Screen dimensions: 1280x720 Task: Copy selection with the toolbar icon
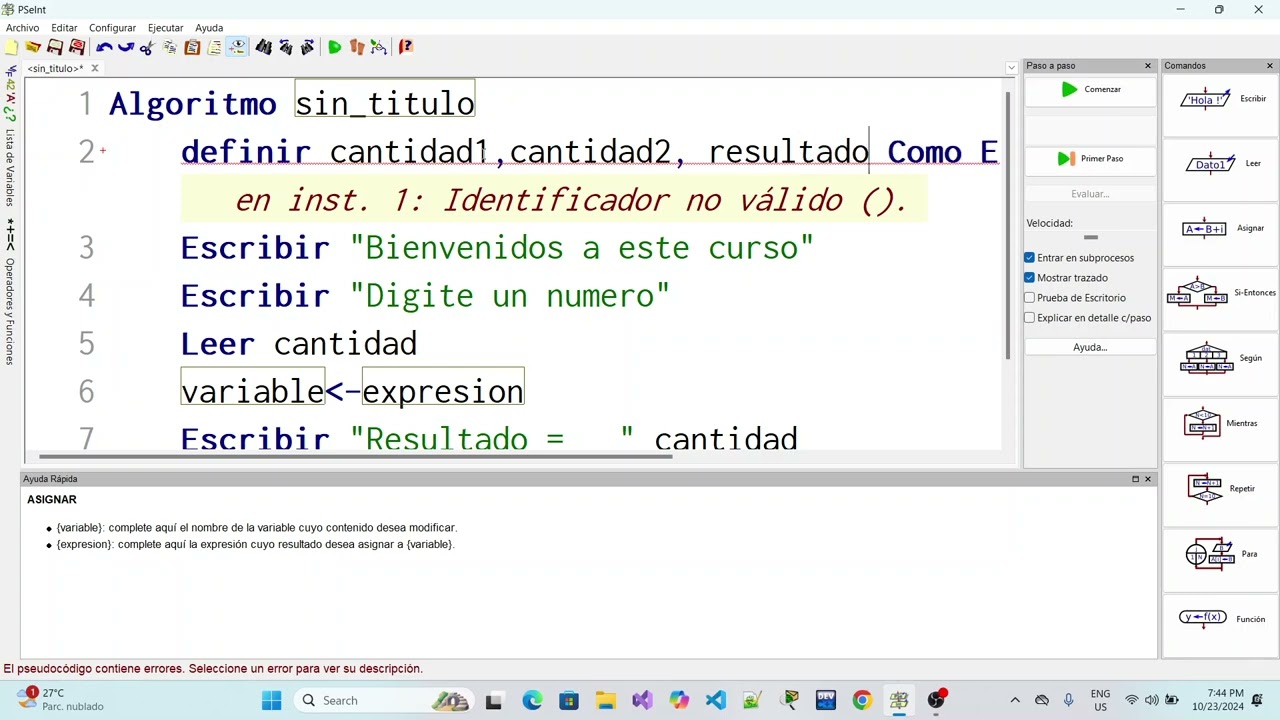(170, 47)
